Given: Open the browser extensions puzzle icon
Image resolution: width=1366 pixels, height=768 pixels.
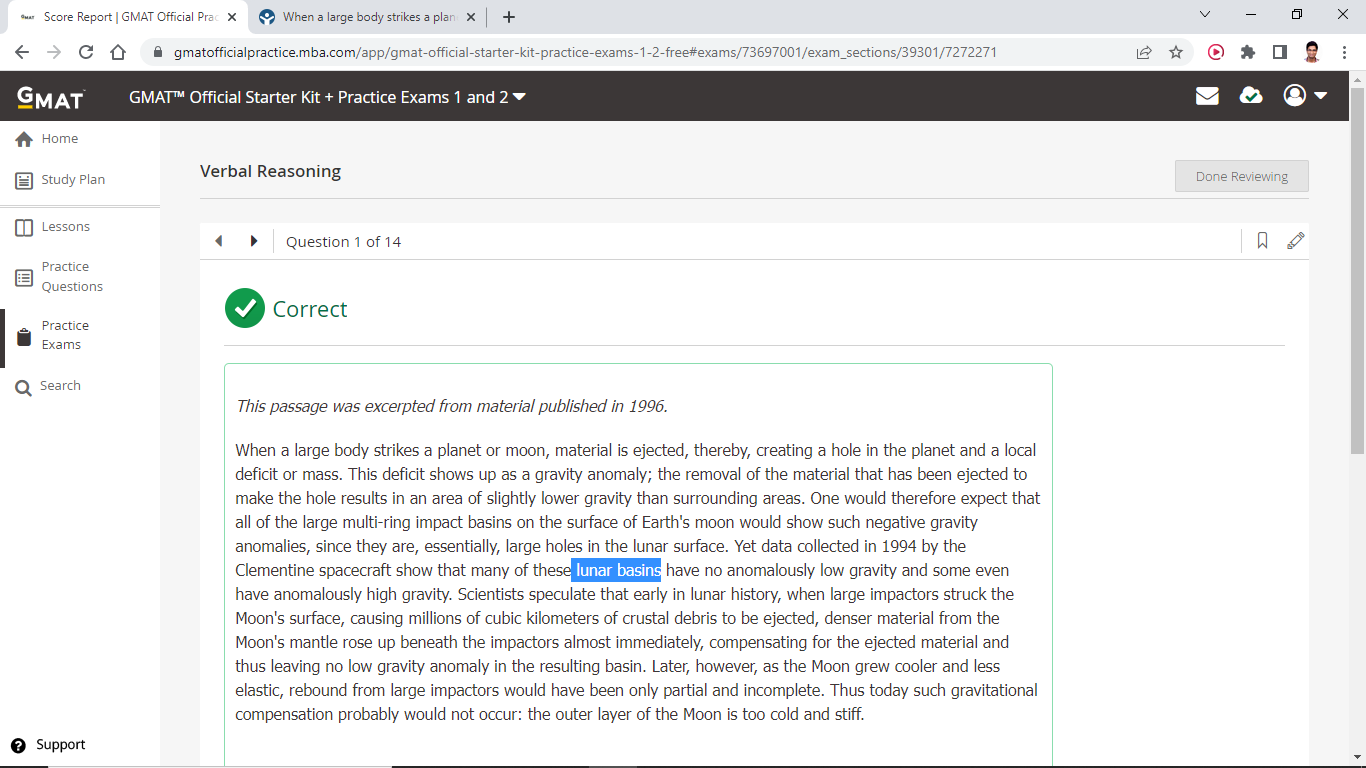Looking at the screenshot, I should coord(1247,52).
